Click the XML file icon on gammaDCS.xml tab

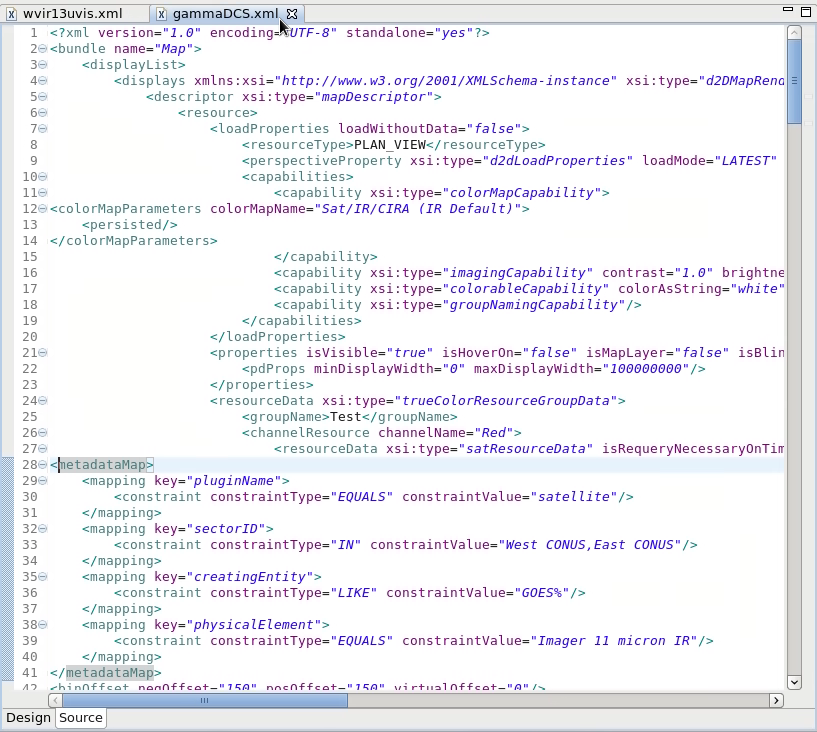(162, 14)
